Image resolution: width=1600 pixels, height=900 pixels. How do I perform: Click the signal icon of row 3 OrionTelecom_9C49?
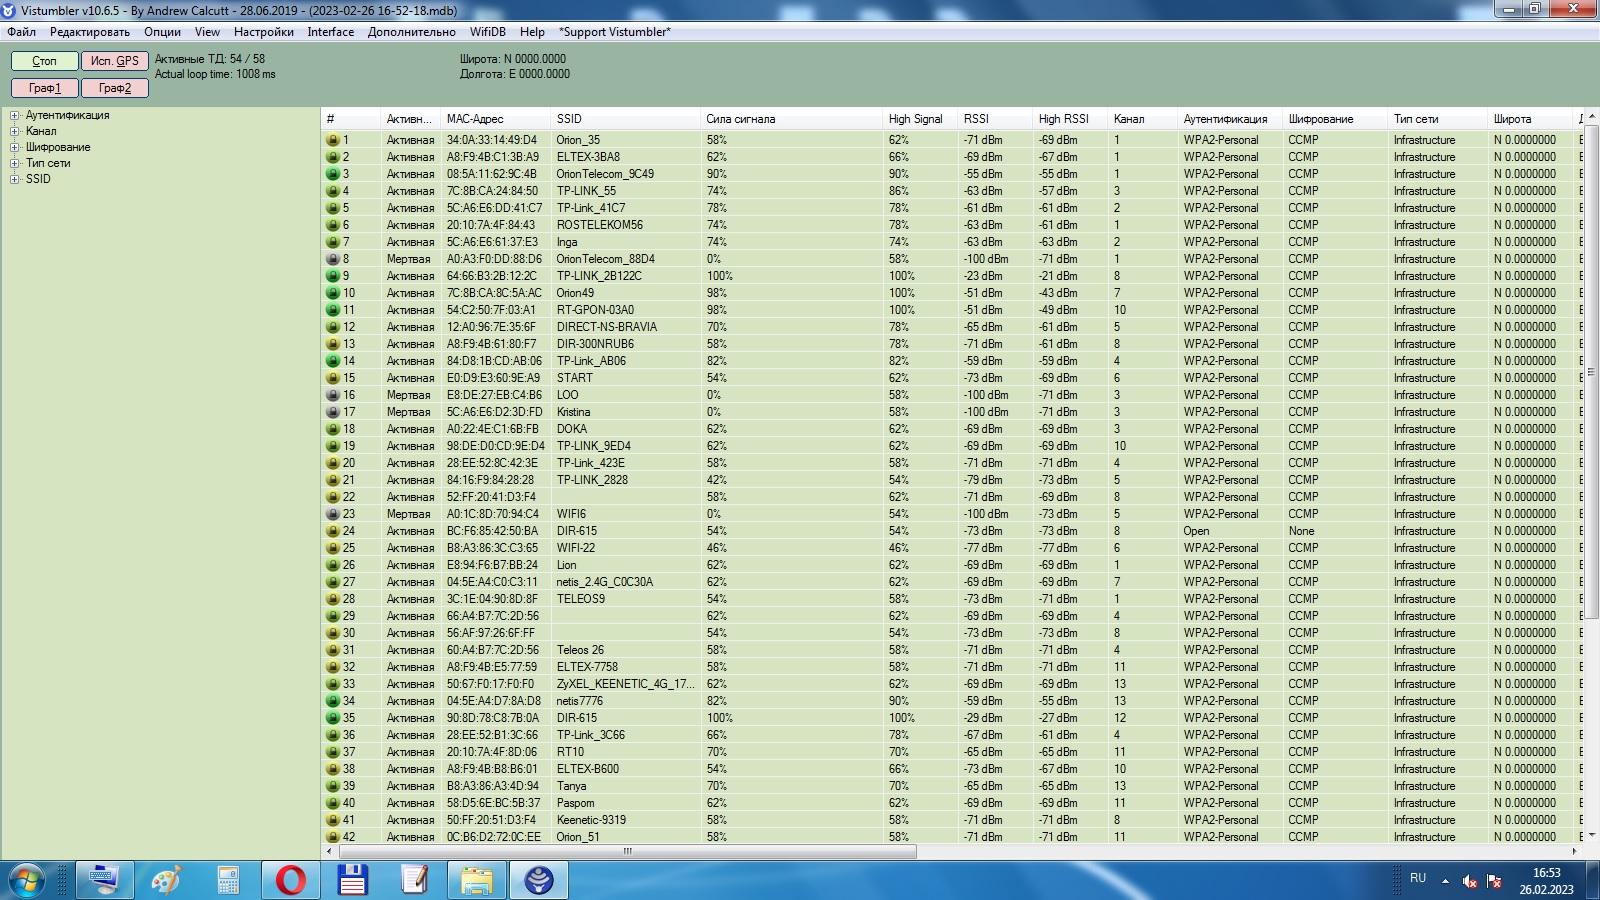[333, 174]
